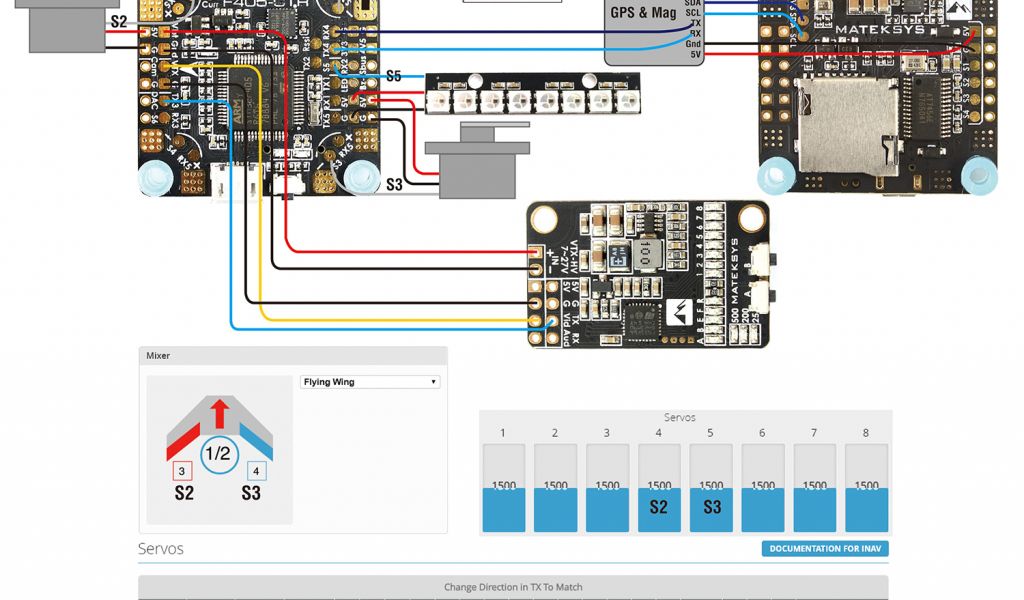Select the servo 5 bar labeled S3

pyautogui.click(x=711, y=488)
